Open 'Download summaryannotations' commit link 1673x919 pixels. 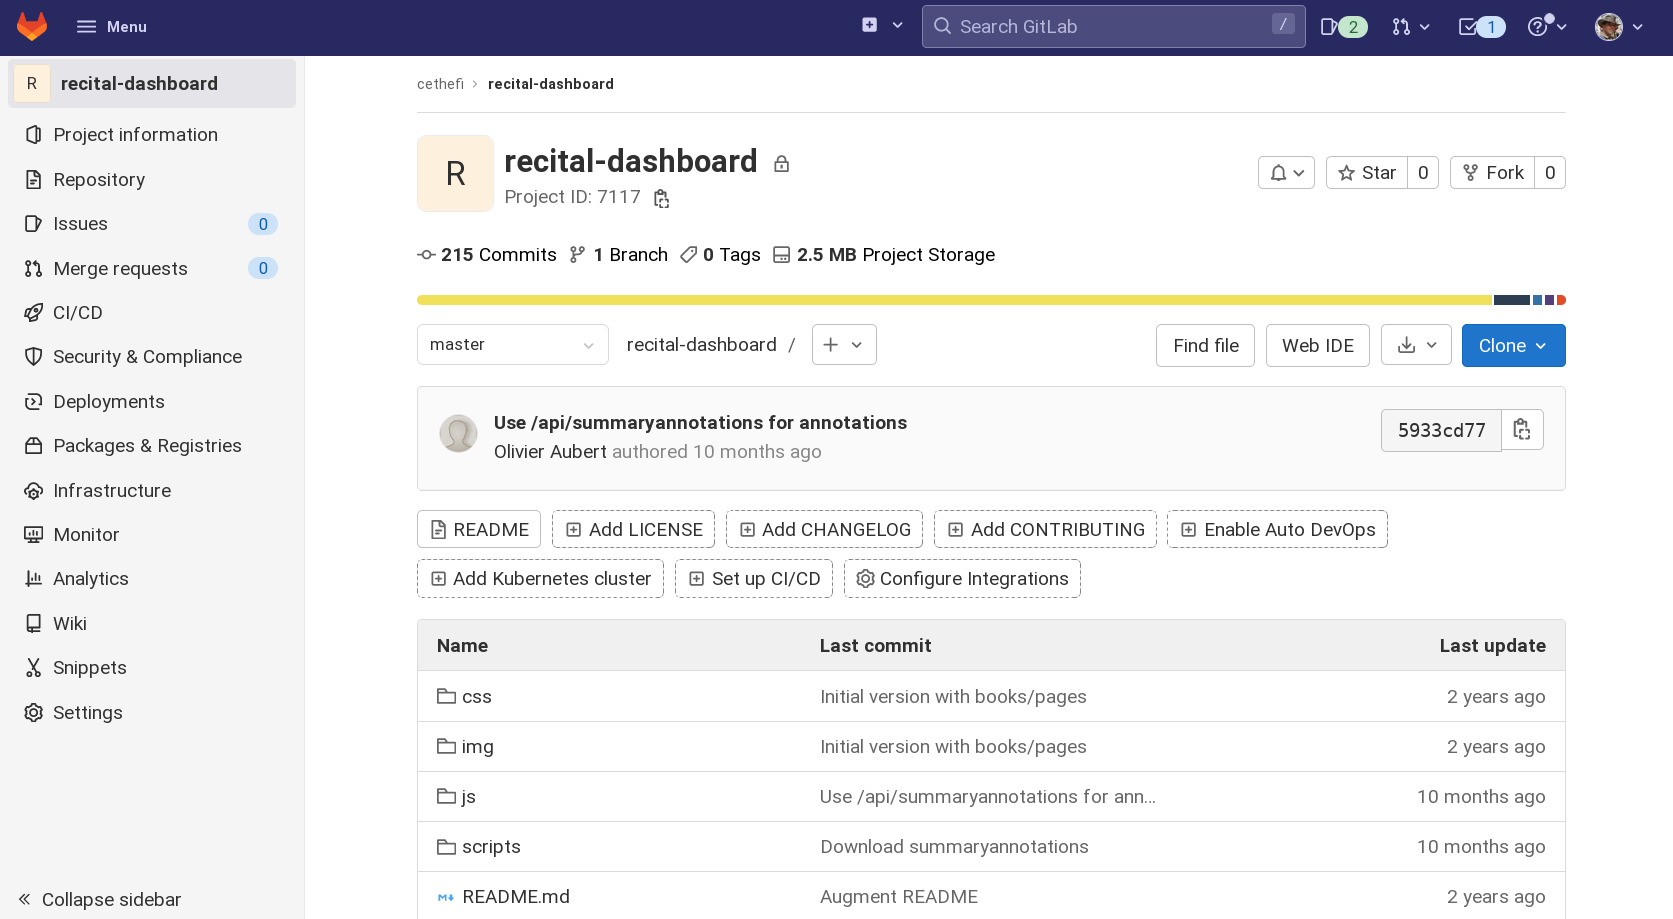click(x=954, y=847)
